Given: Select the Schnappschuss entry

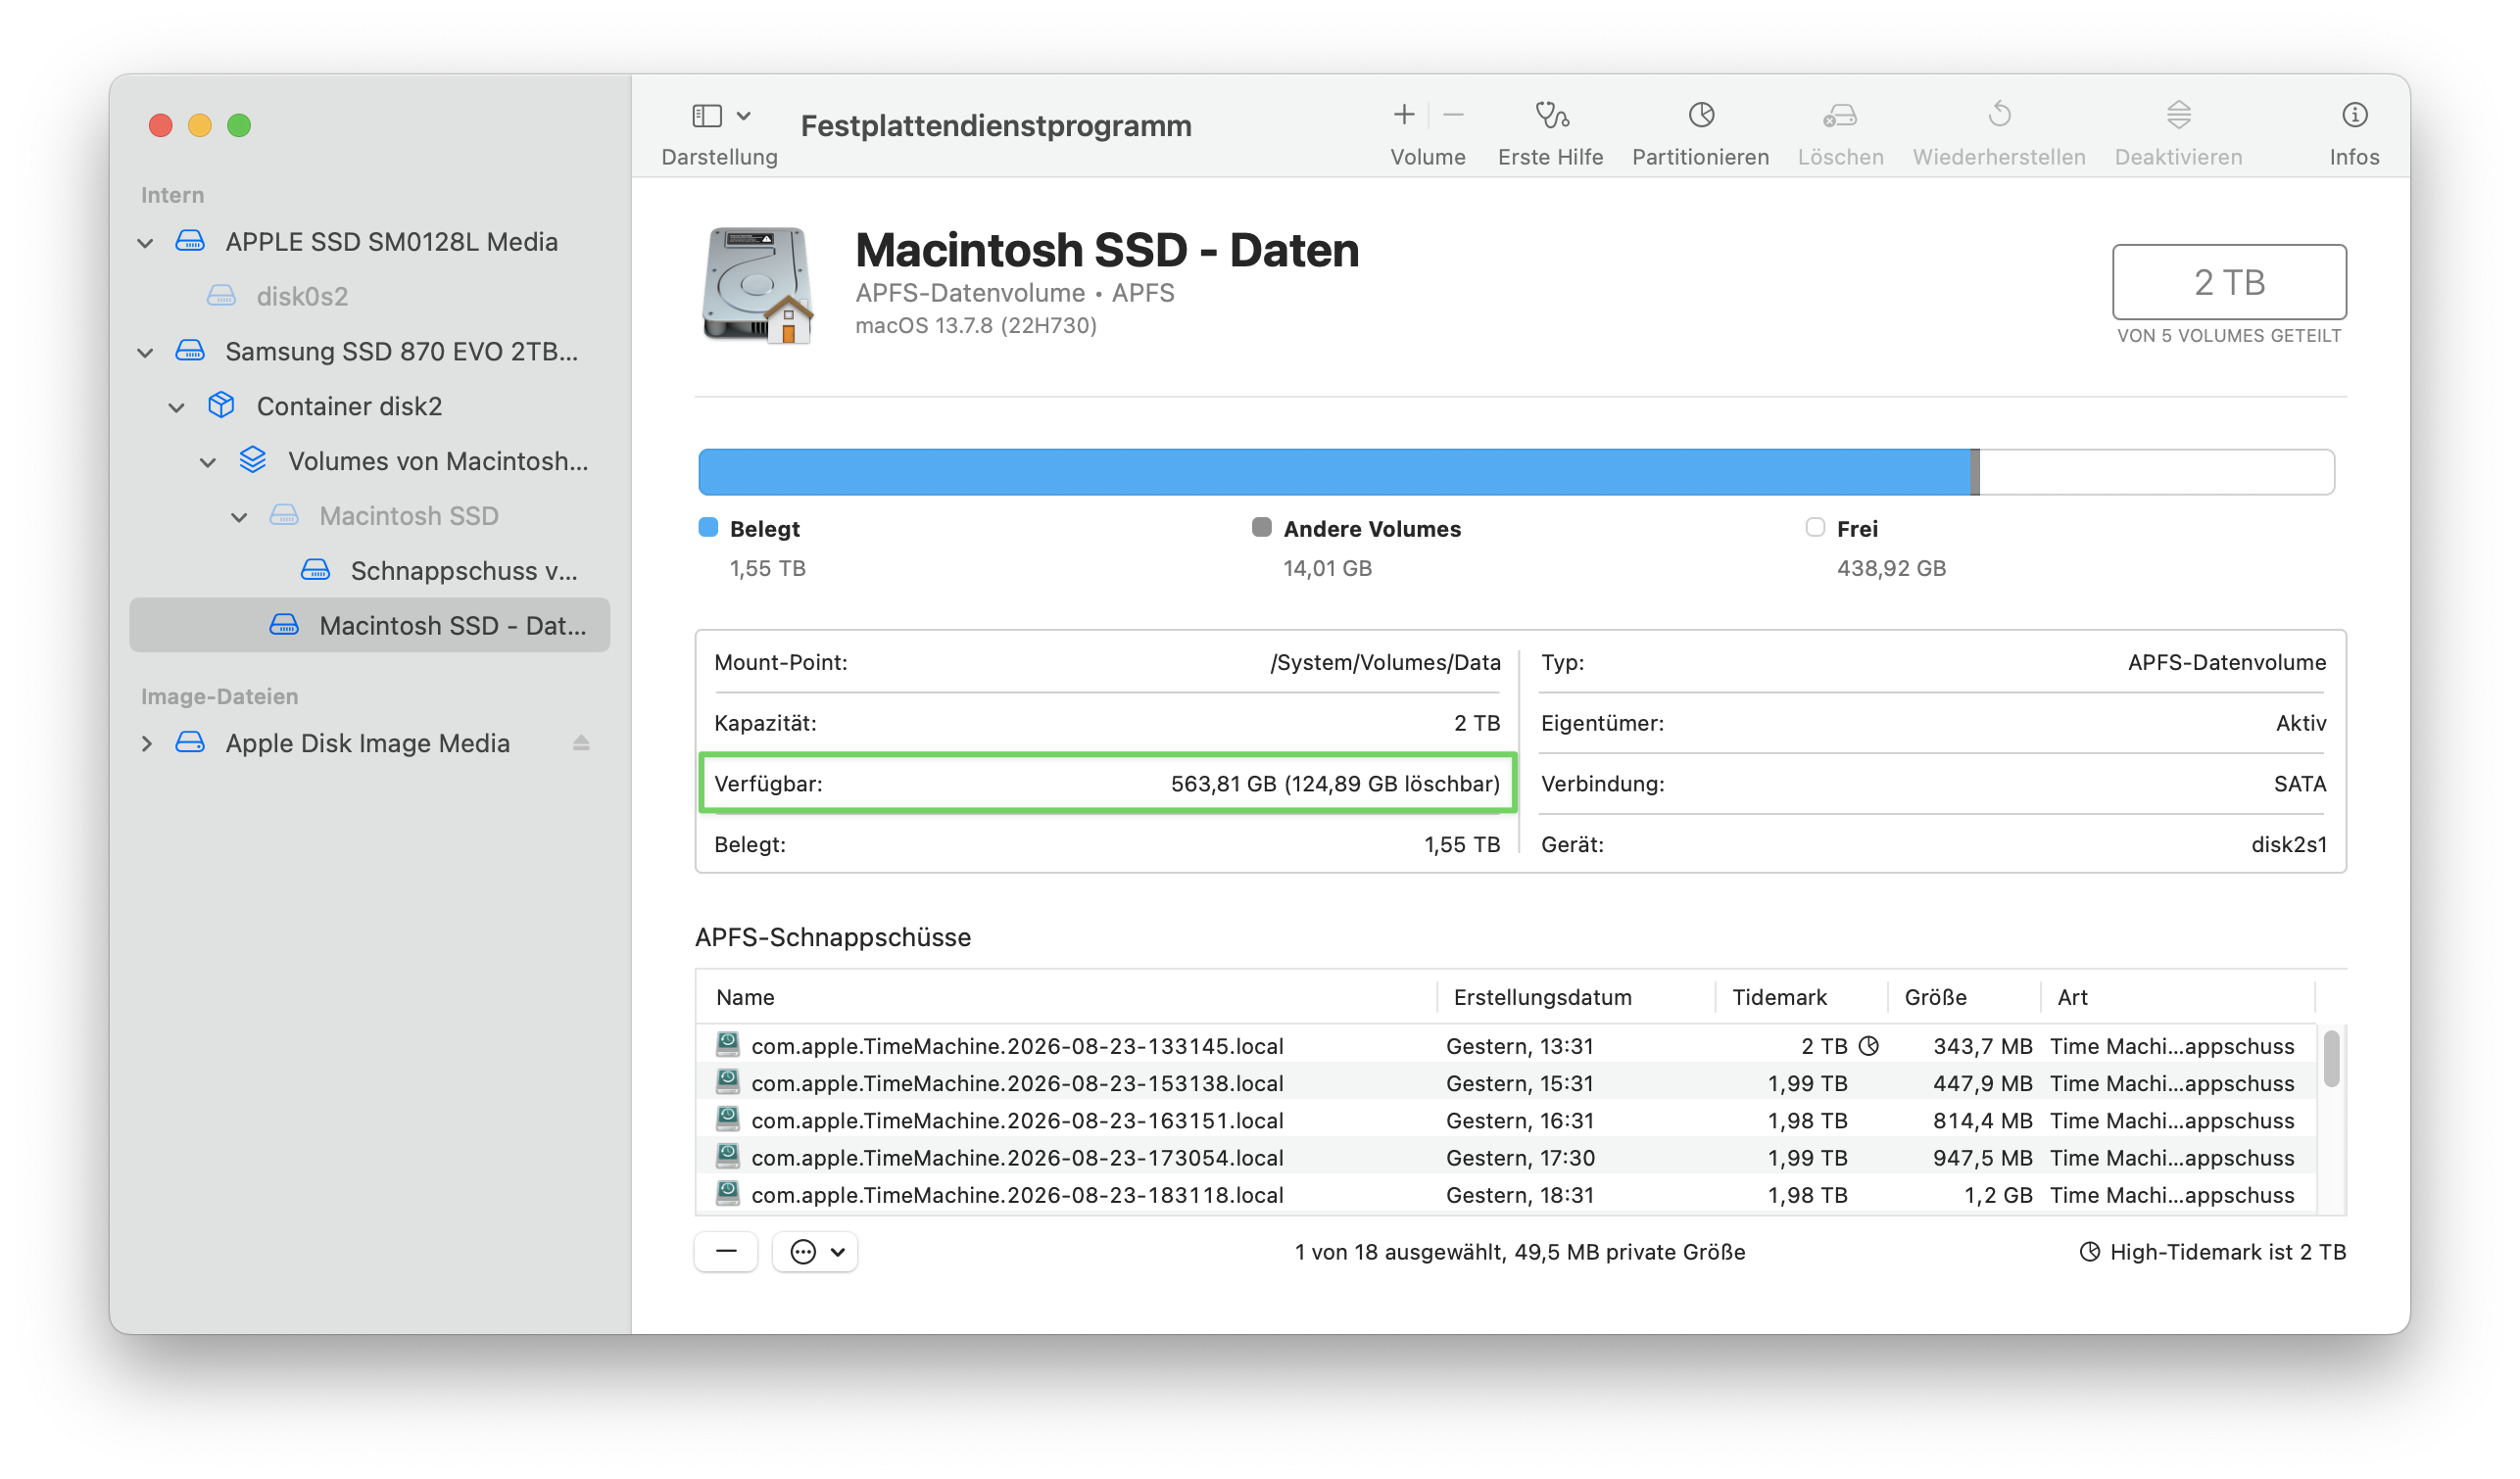Looking at the screenshot, I should [x=370, y=571].
